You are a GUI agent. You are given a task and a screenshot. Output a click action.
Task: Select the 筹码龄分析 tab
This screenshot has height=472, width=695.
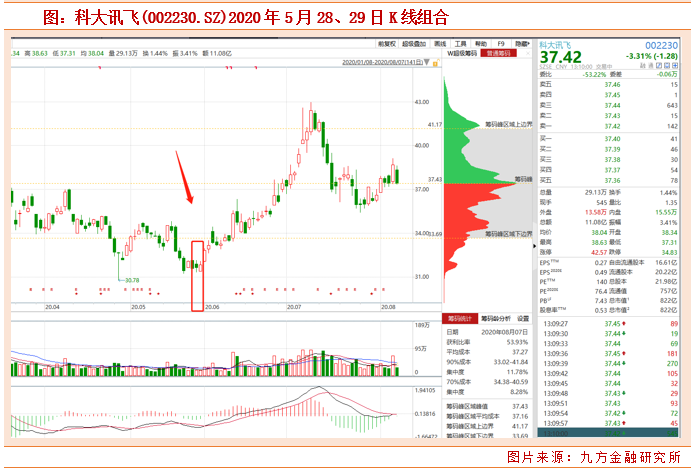tap(496, 318)
